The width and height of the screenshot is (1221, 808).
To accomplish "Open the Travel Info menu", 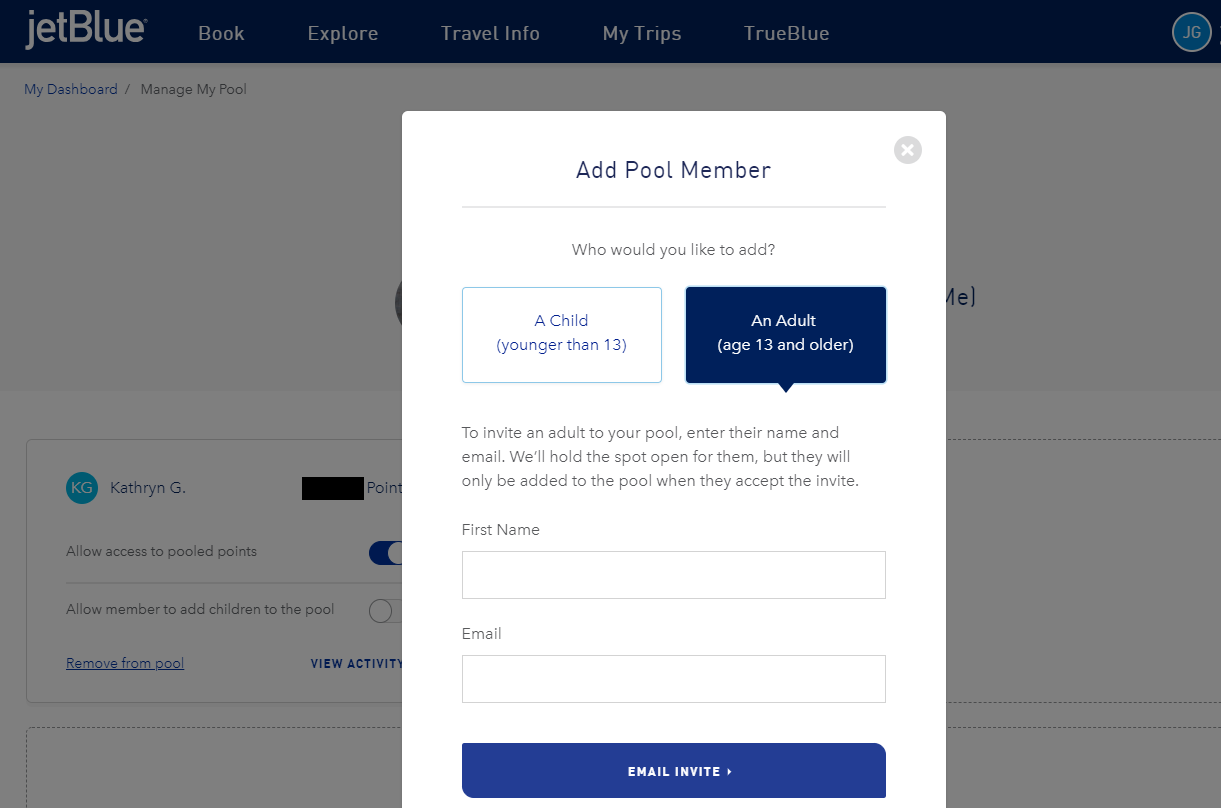I will pyautogui.click(x=490, y=33).
